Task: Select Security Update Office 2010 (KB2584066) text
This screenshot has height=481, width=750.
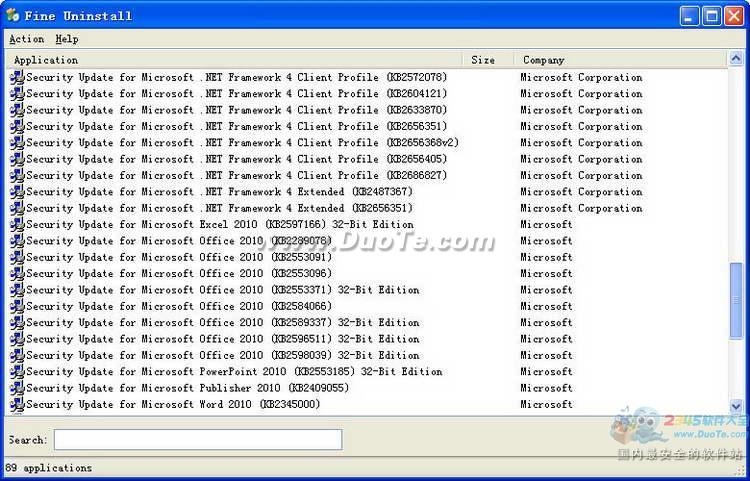Action: coord(179,306)
